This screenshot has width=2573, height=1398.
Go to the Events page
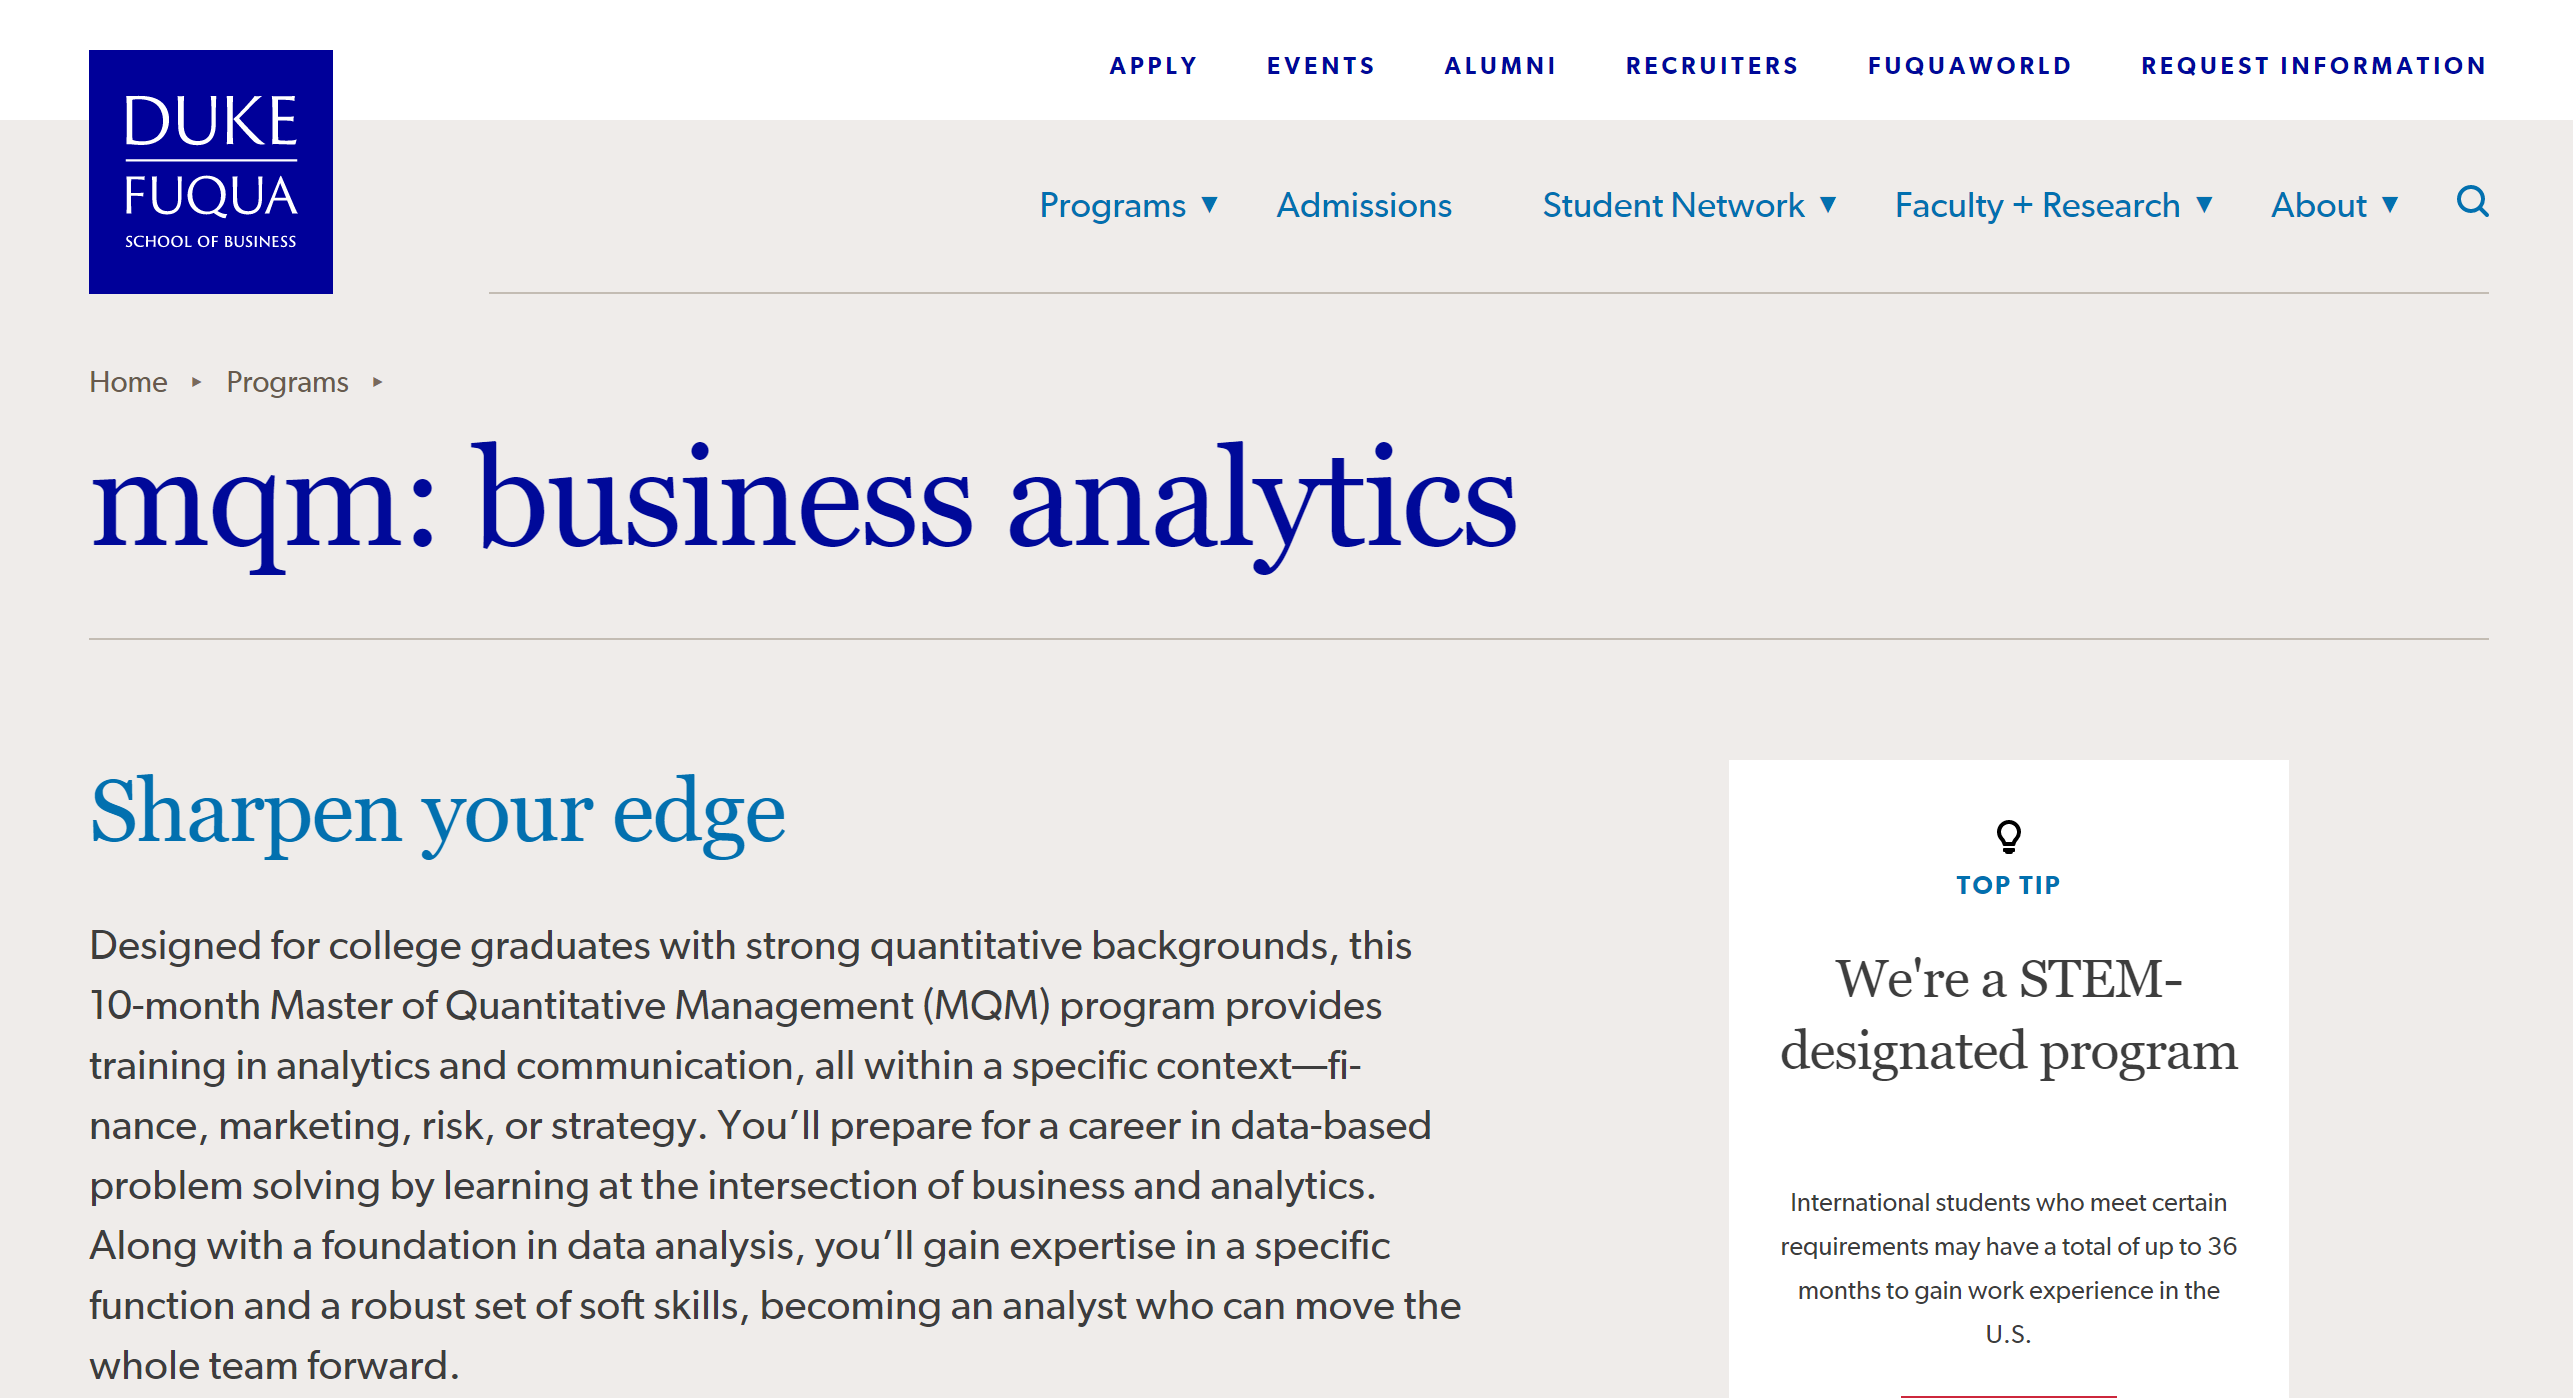tap(1321, 66)
